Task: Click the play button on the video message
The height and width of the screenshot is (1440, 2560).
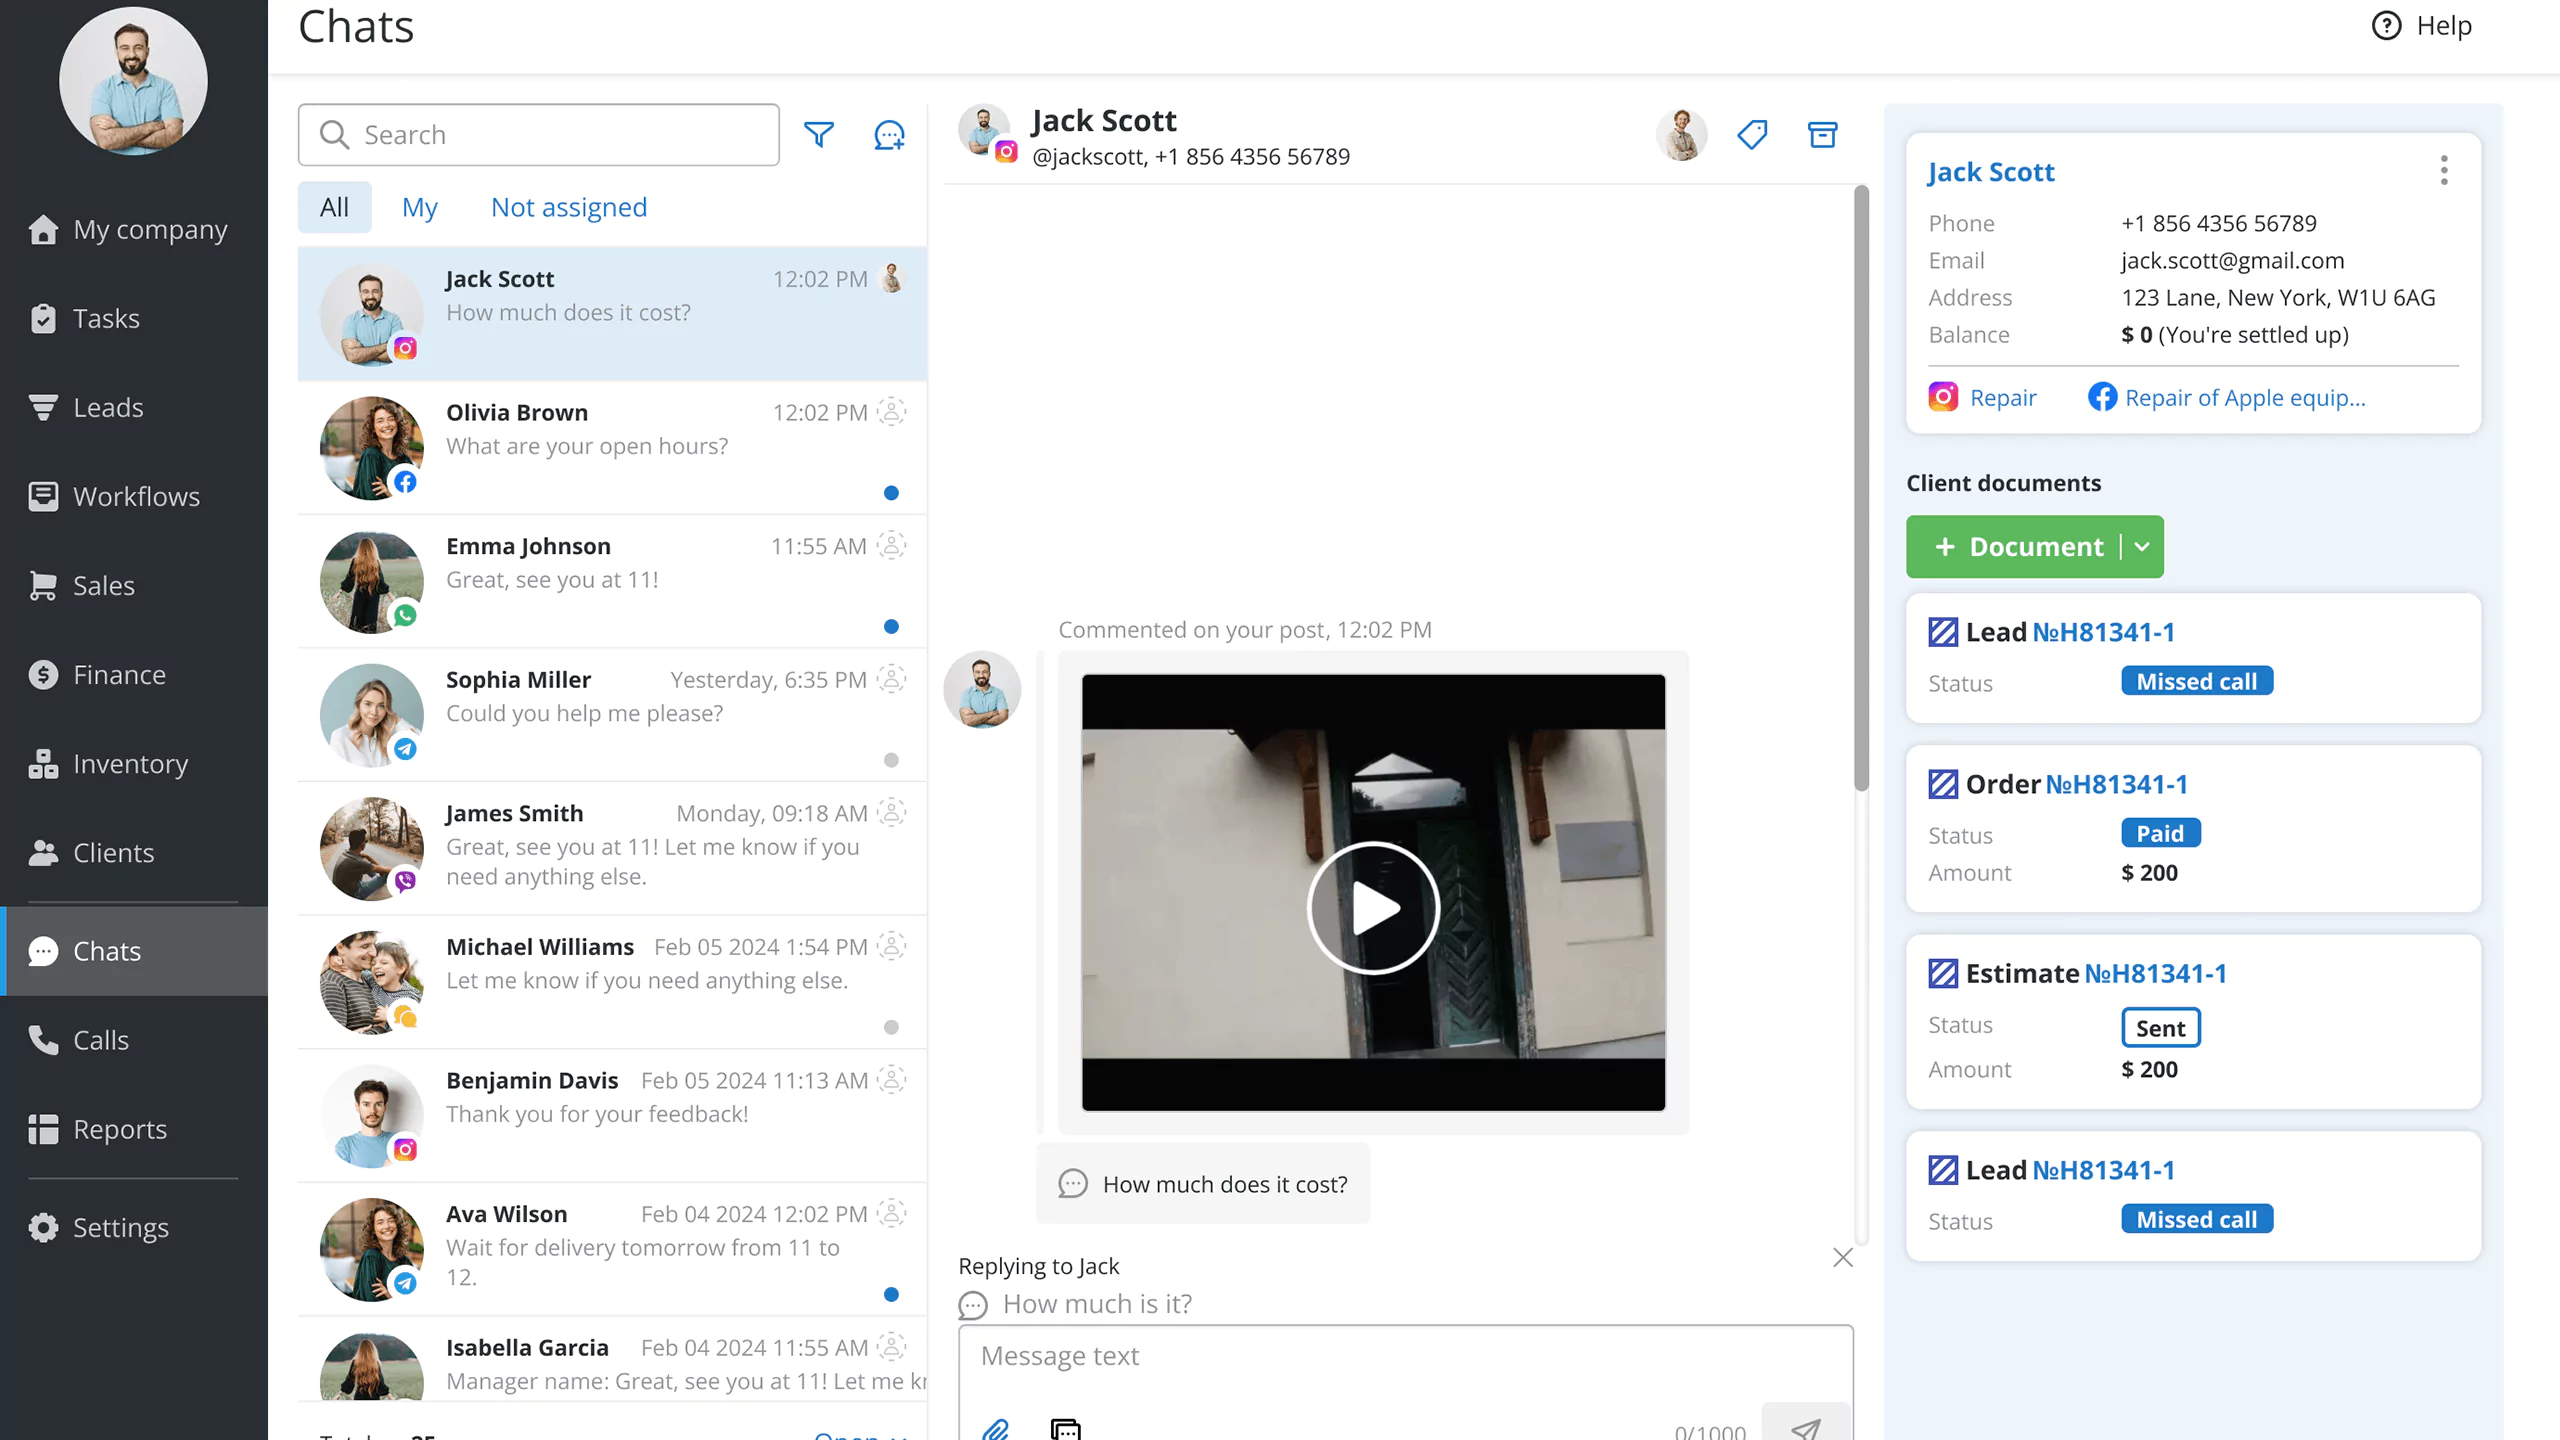Action: pos(1373,905)
